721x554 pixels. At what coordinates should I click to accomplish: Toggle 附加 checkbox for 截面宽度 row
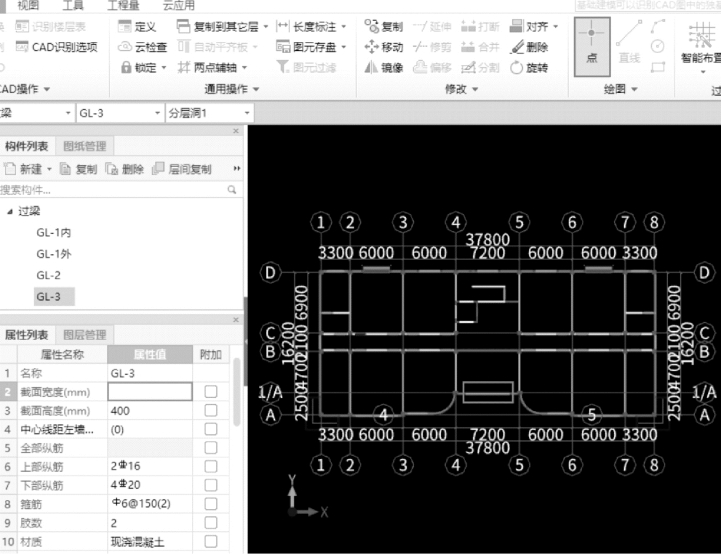point(211,392)
